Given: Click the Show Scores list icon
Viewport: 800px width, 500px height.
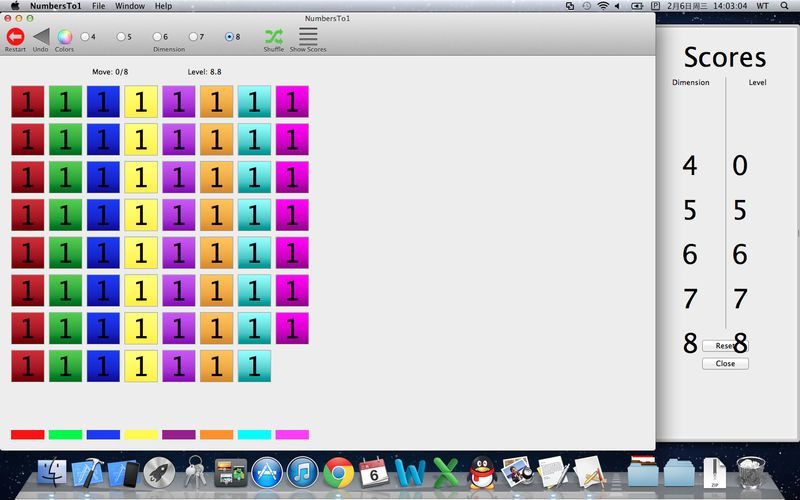Looking at the screenshot, I should tap(308, 37).
